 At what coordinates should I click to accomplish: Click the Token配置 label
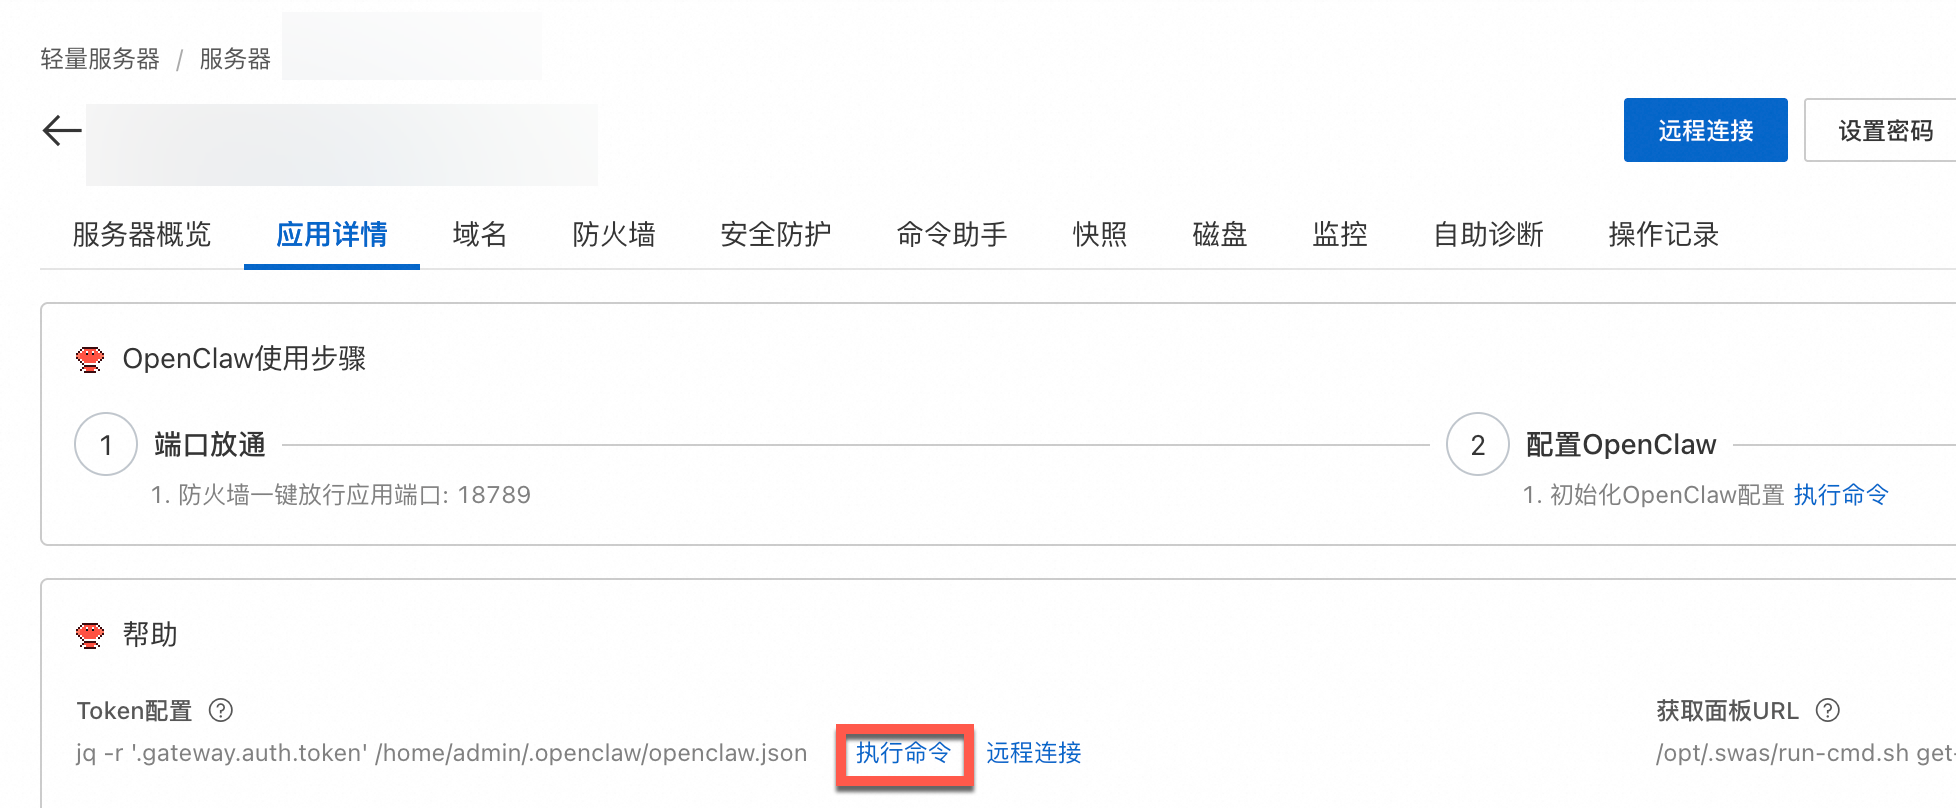(x=134, y=711)
